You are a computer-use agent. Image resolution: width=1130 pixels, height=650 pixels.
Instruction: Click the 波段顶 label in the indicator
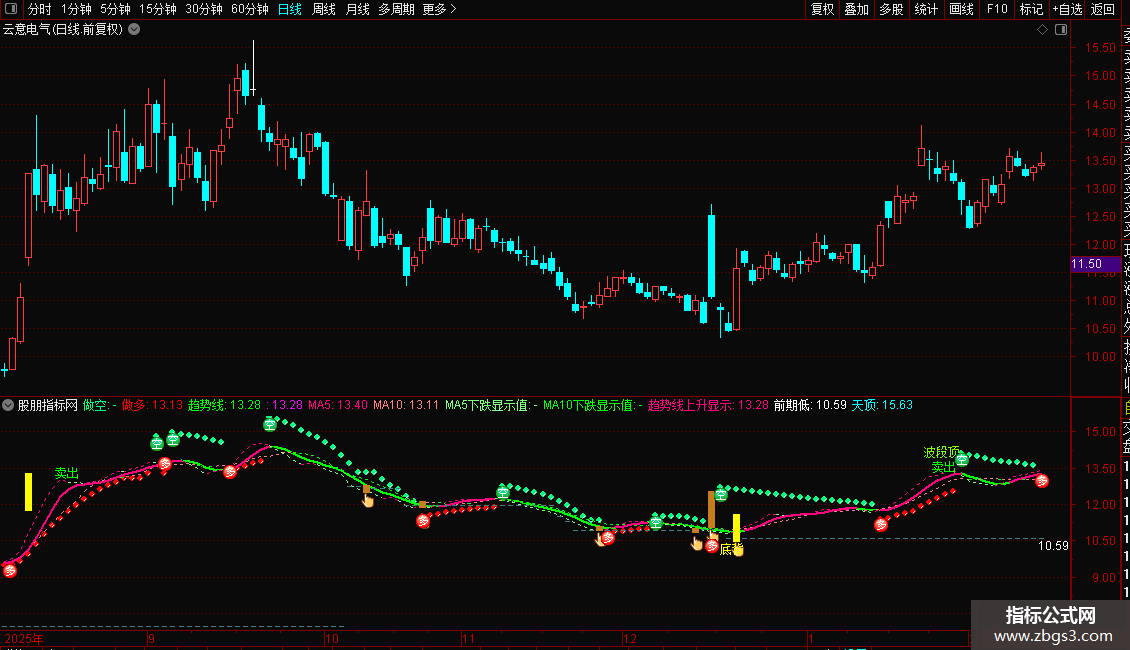click(941, 453)
